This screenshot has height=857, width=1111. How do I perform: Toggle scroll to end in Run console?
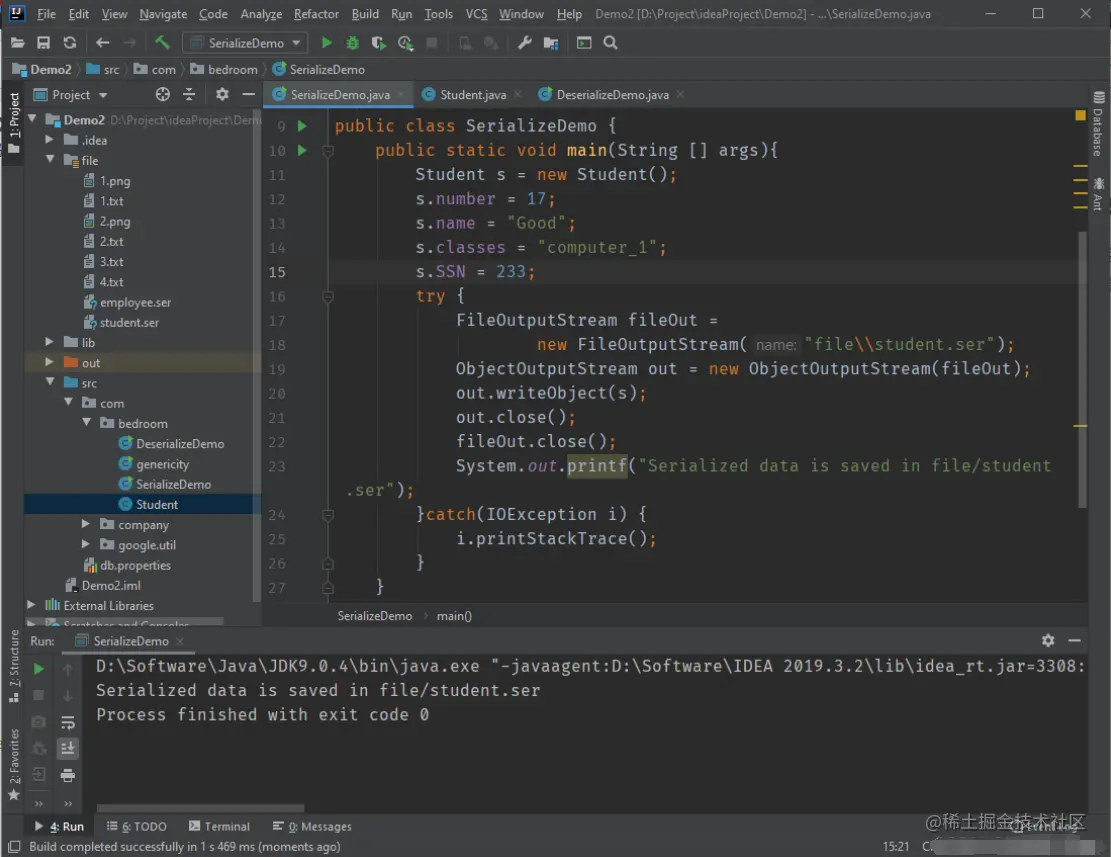coord(68,748)
